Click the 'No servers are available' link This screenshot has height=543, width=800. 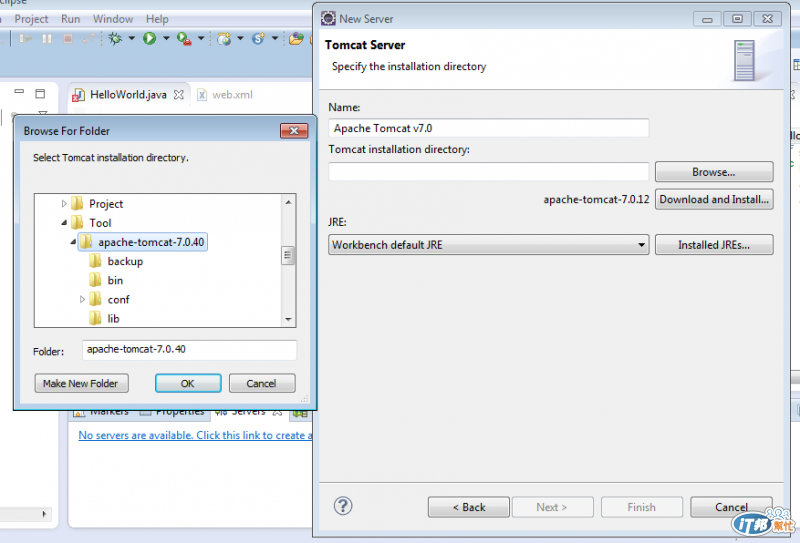[x=195, y=435]
